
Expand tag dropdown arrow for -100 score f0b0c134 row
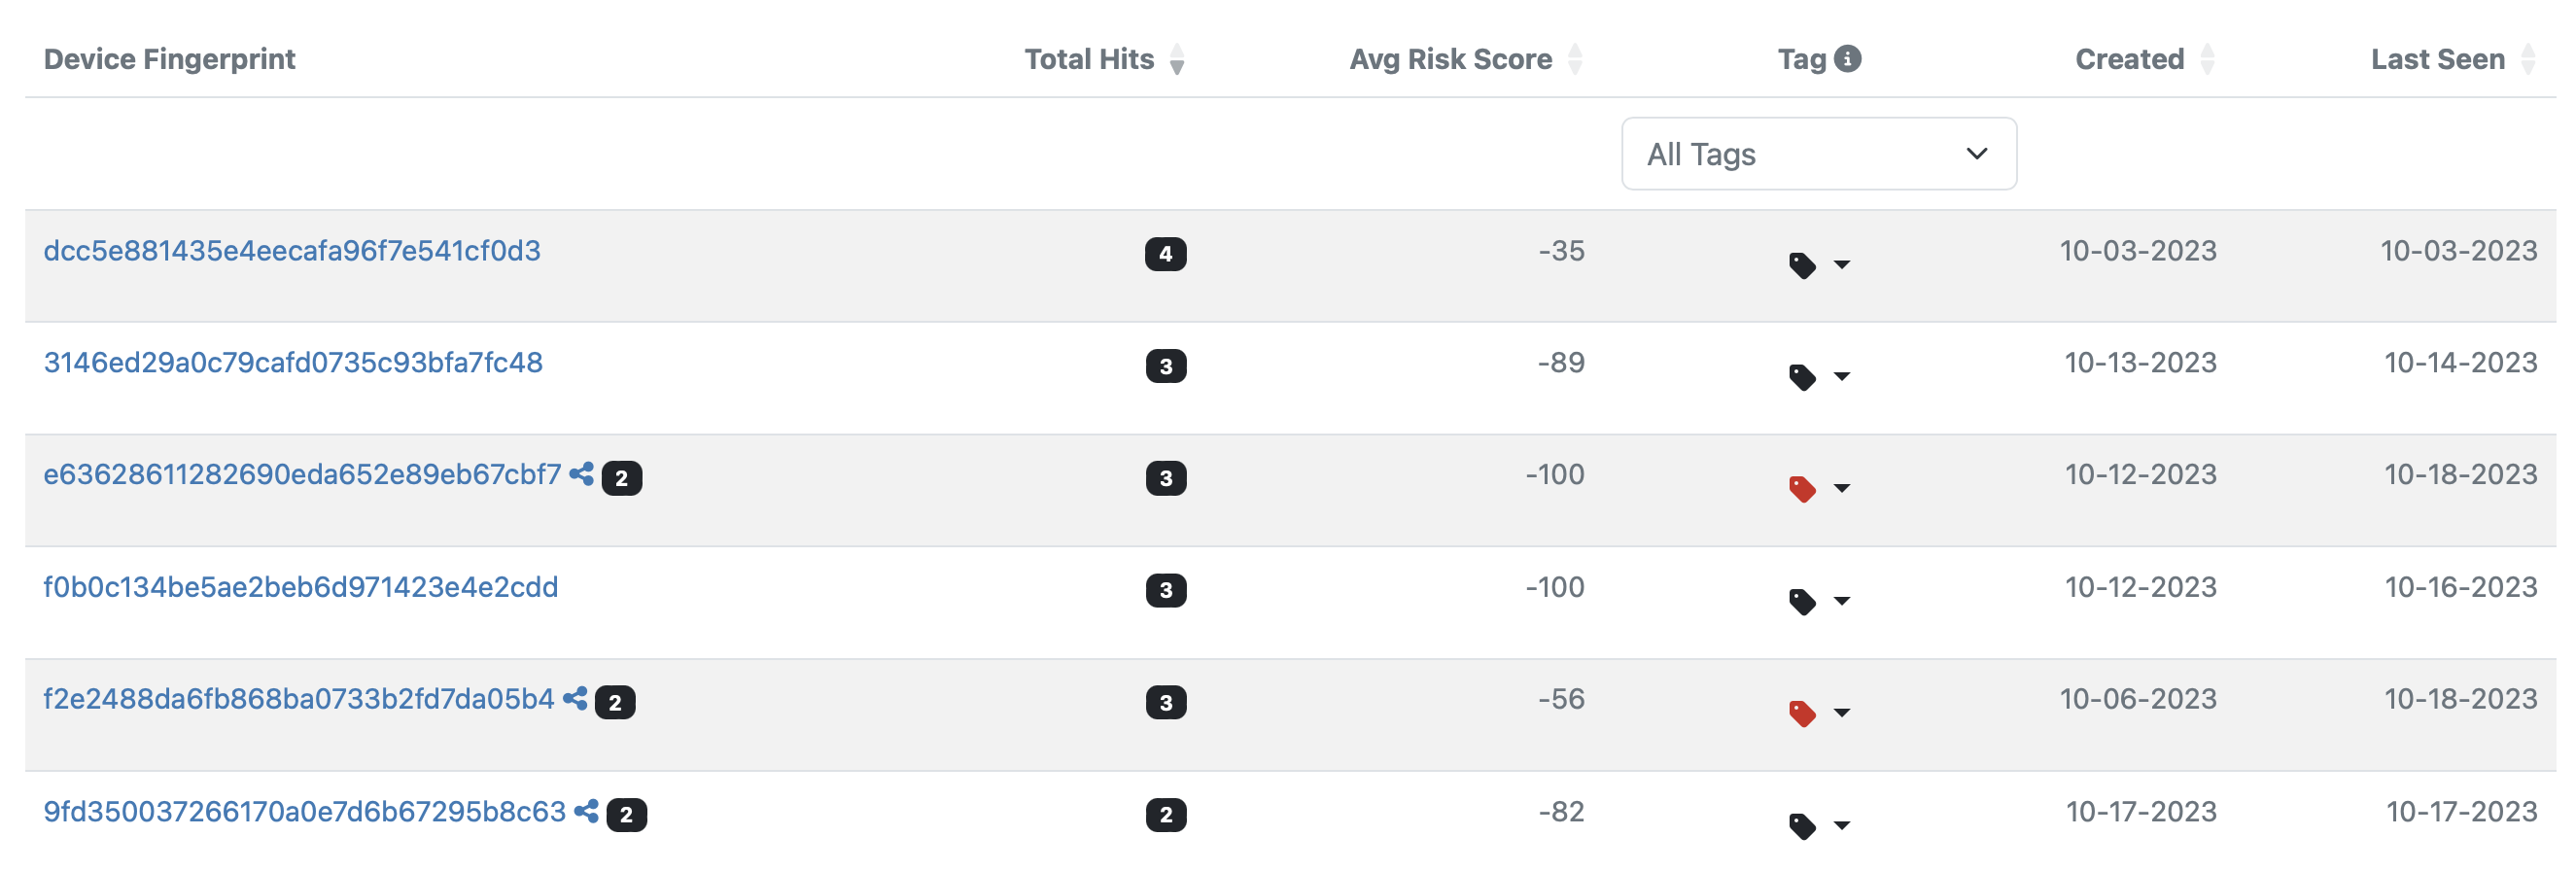[1841, 601]
